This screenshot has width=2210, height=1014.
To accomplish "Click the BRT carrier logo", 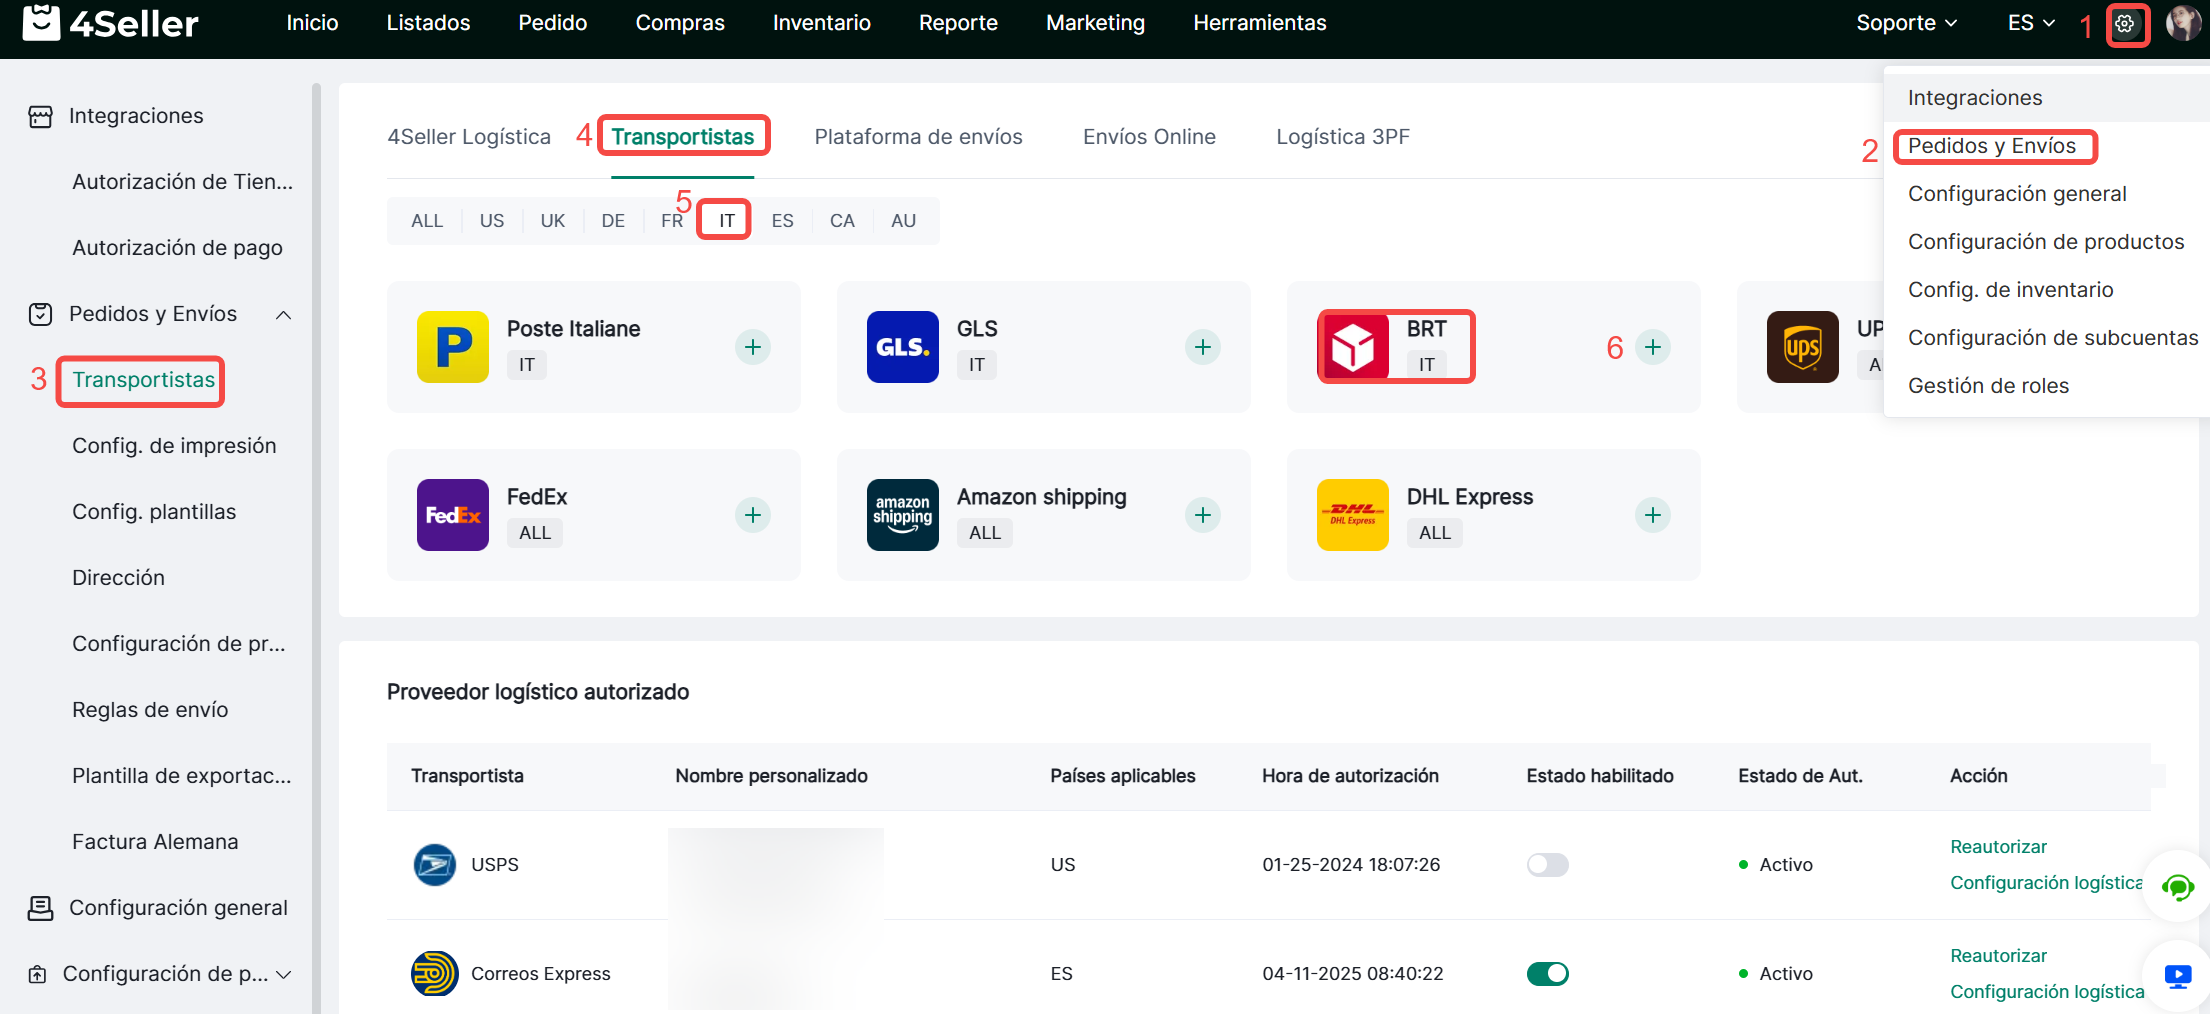I will [1353, 347].
